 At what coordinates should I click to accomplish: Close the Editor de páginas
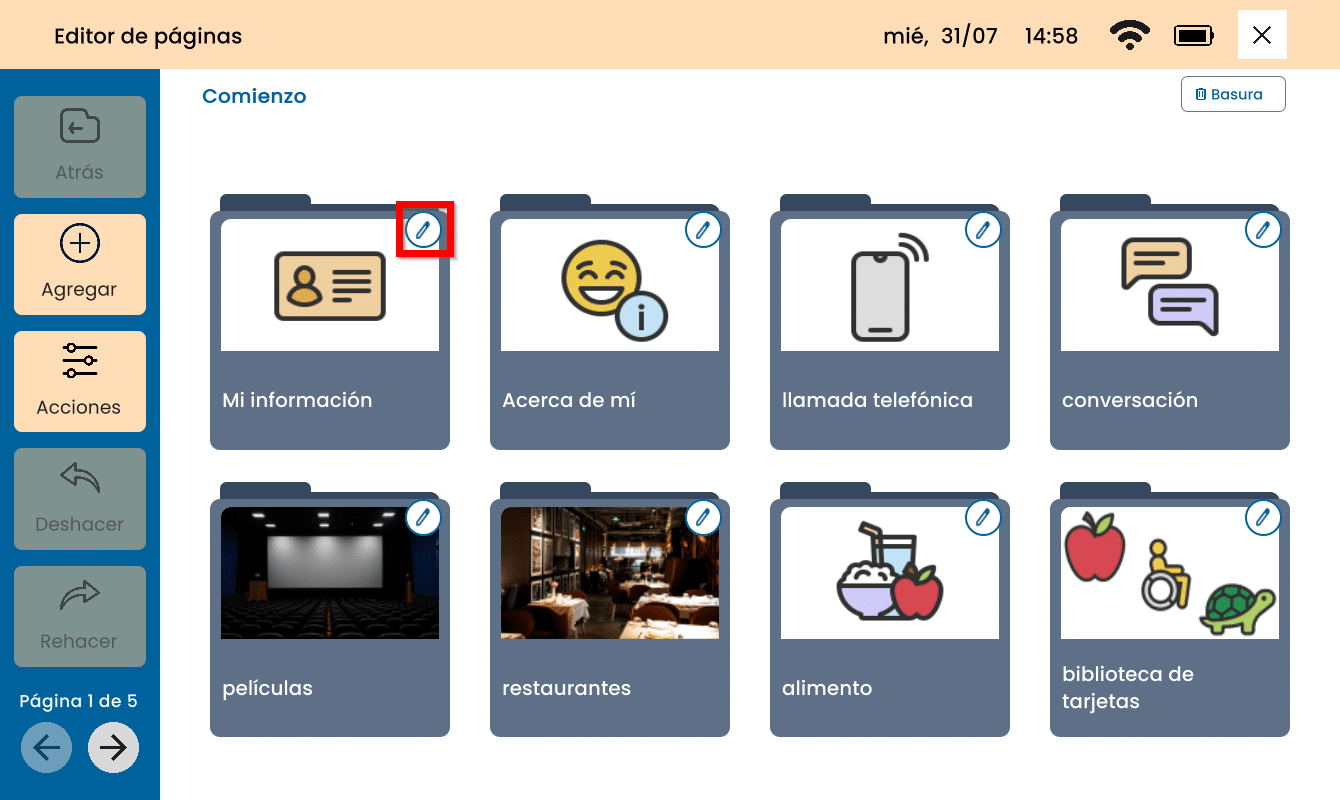coord(1261,36)
